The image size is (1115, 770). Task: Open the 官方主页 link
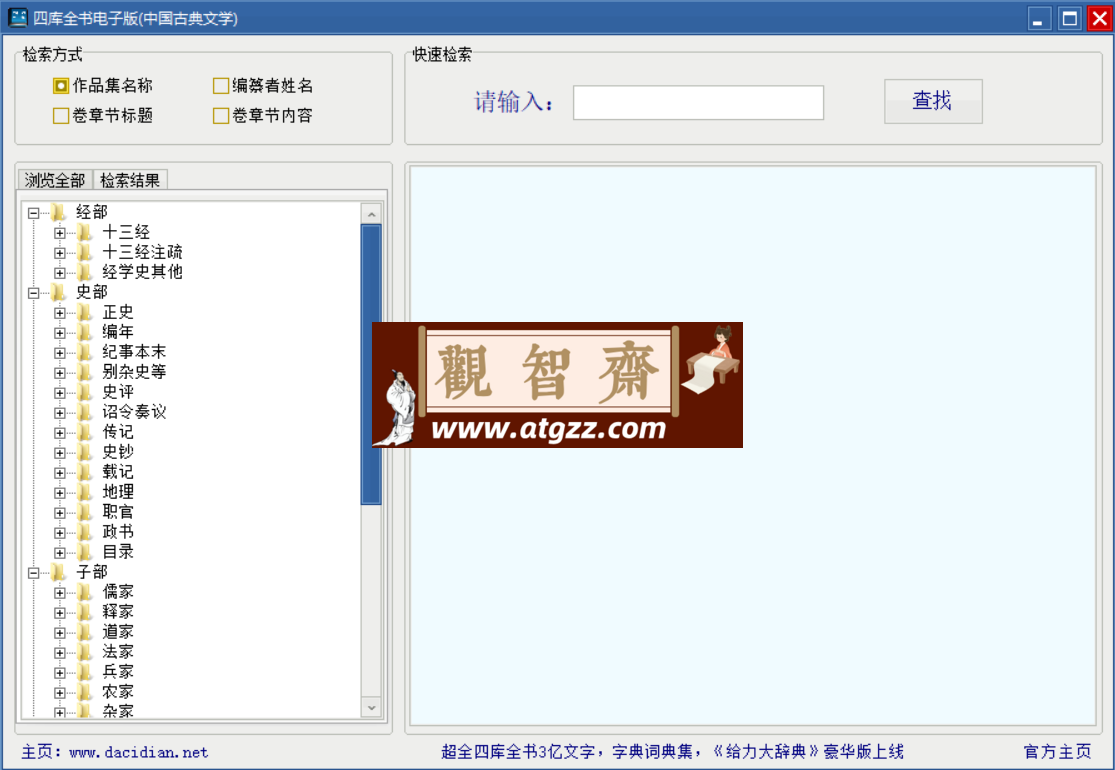click(x=1057, y=752)
